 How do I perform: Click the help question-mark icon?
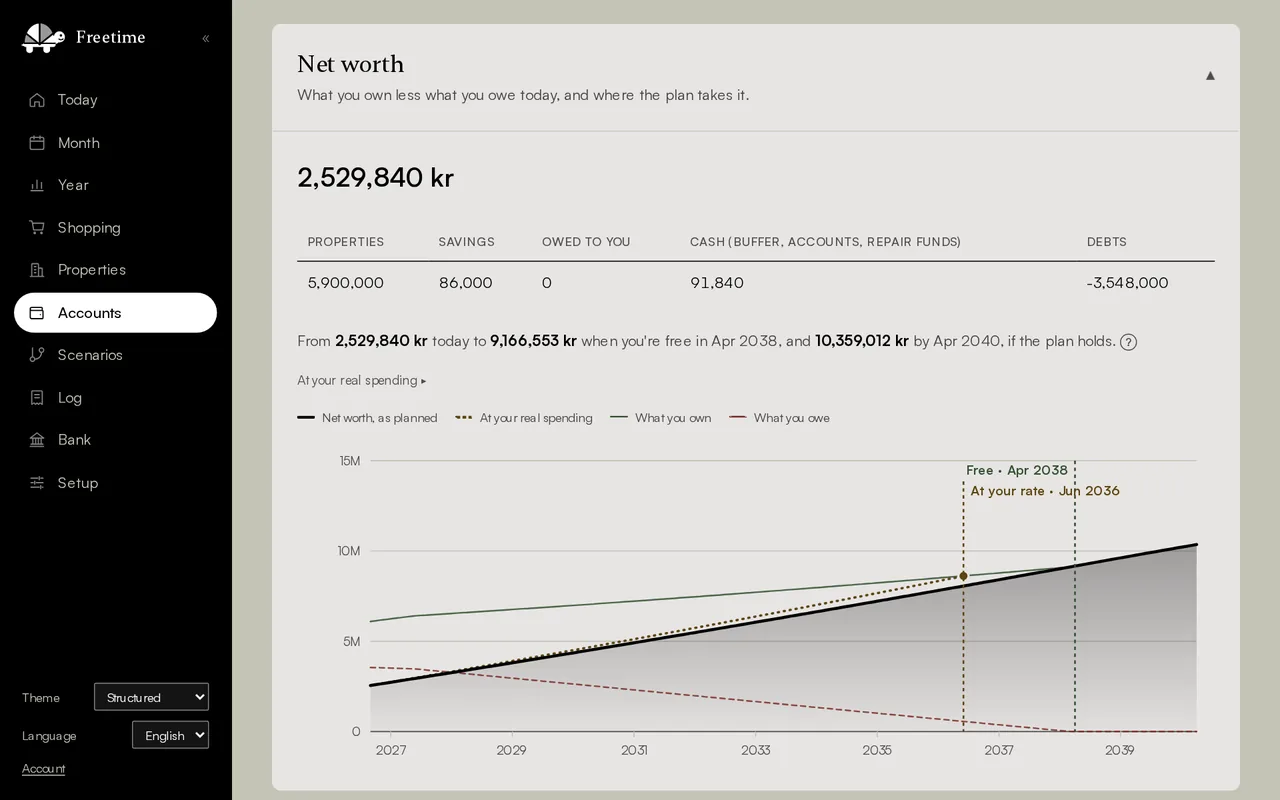point(1128,342)
